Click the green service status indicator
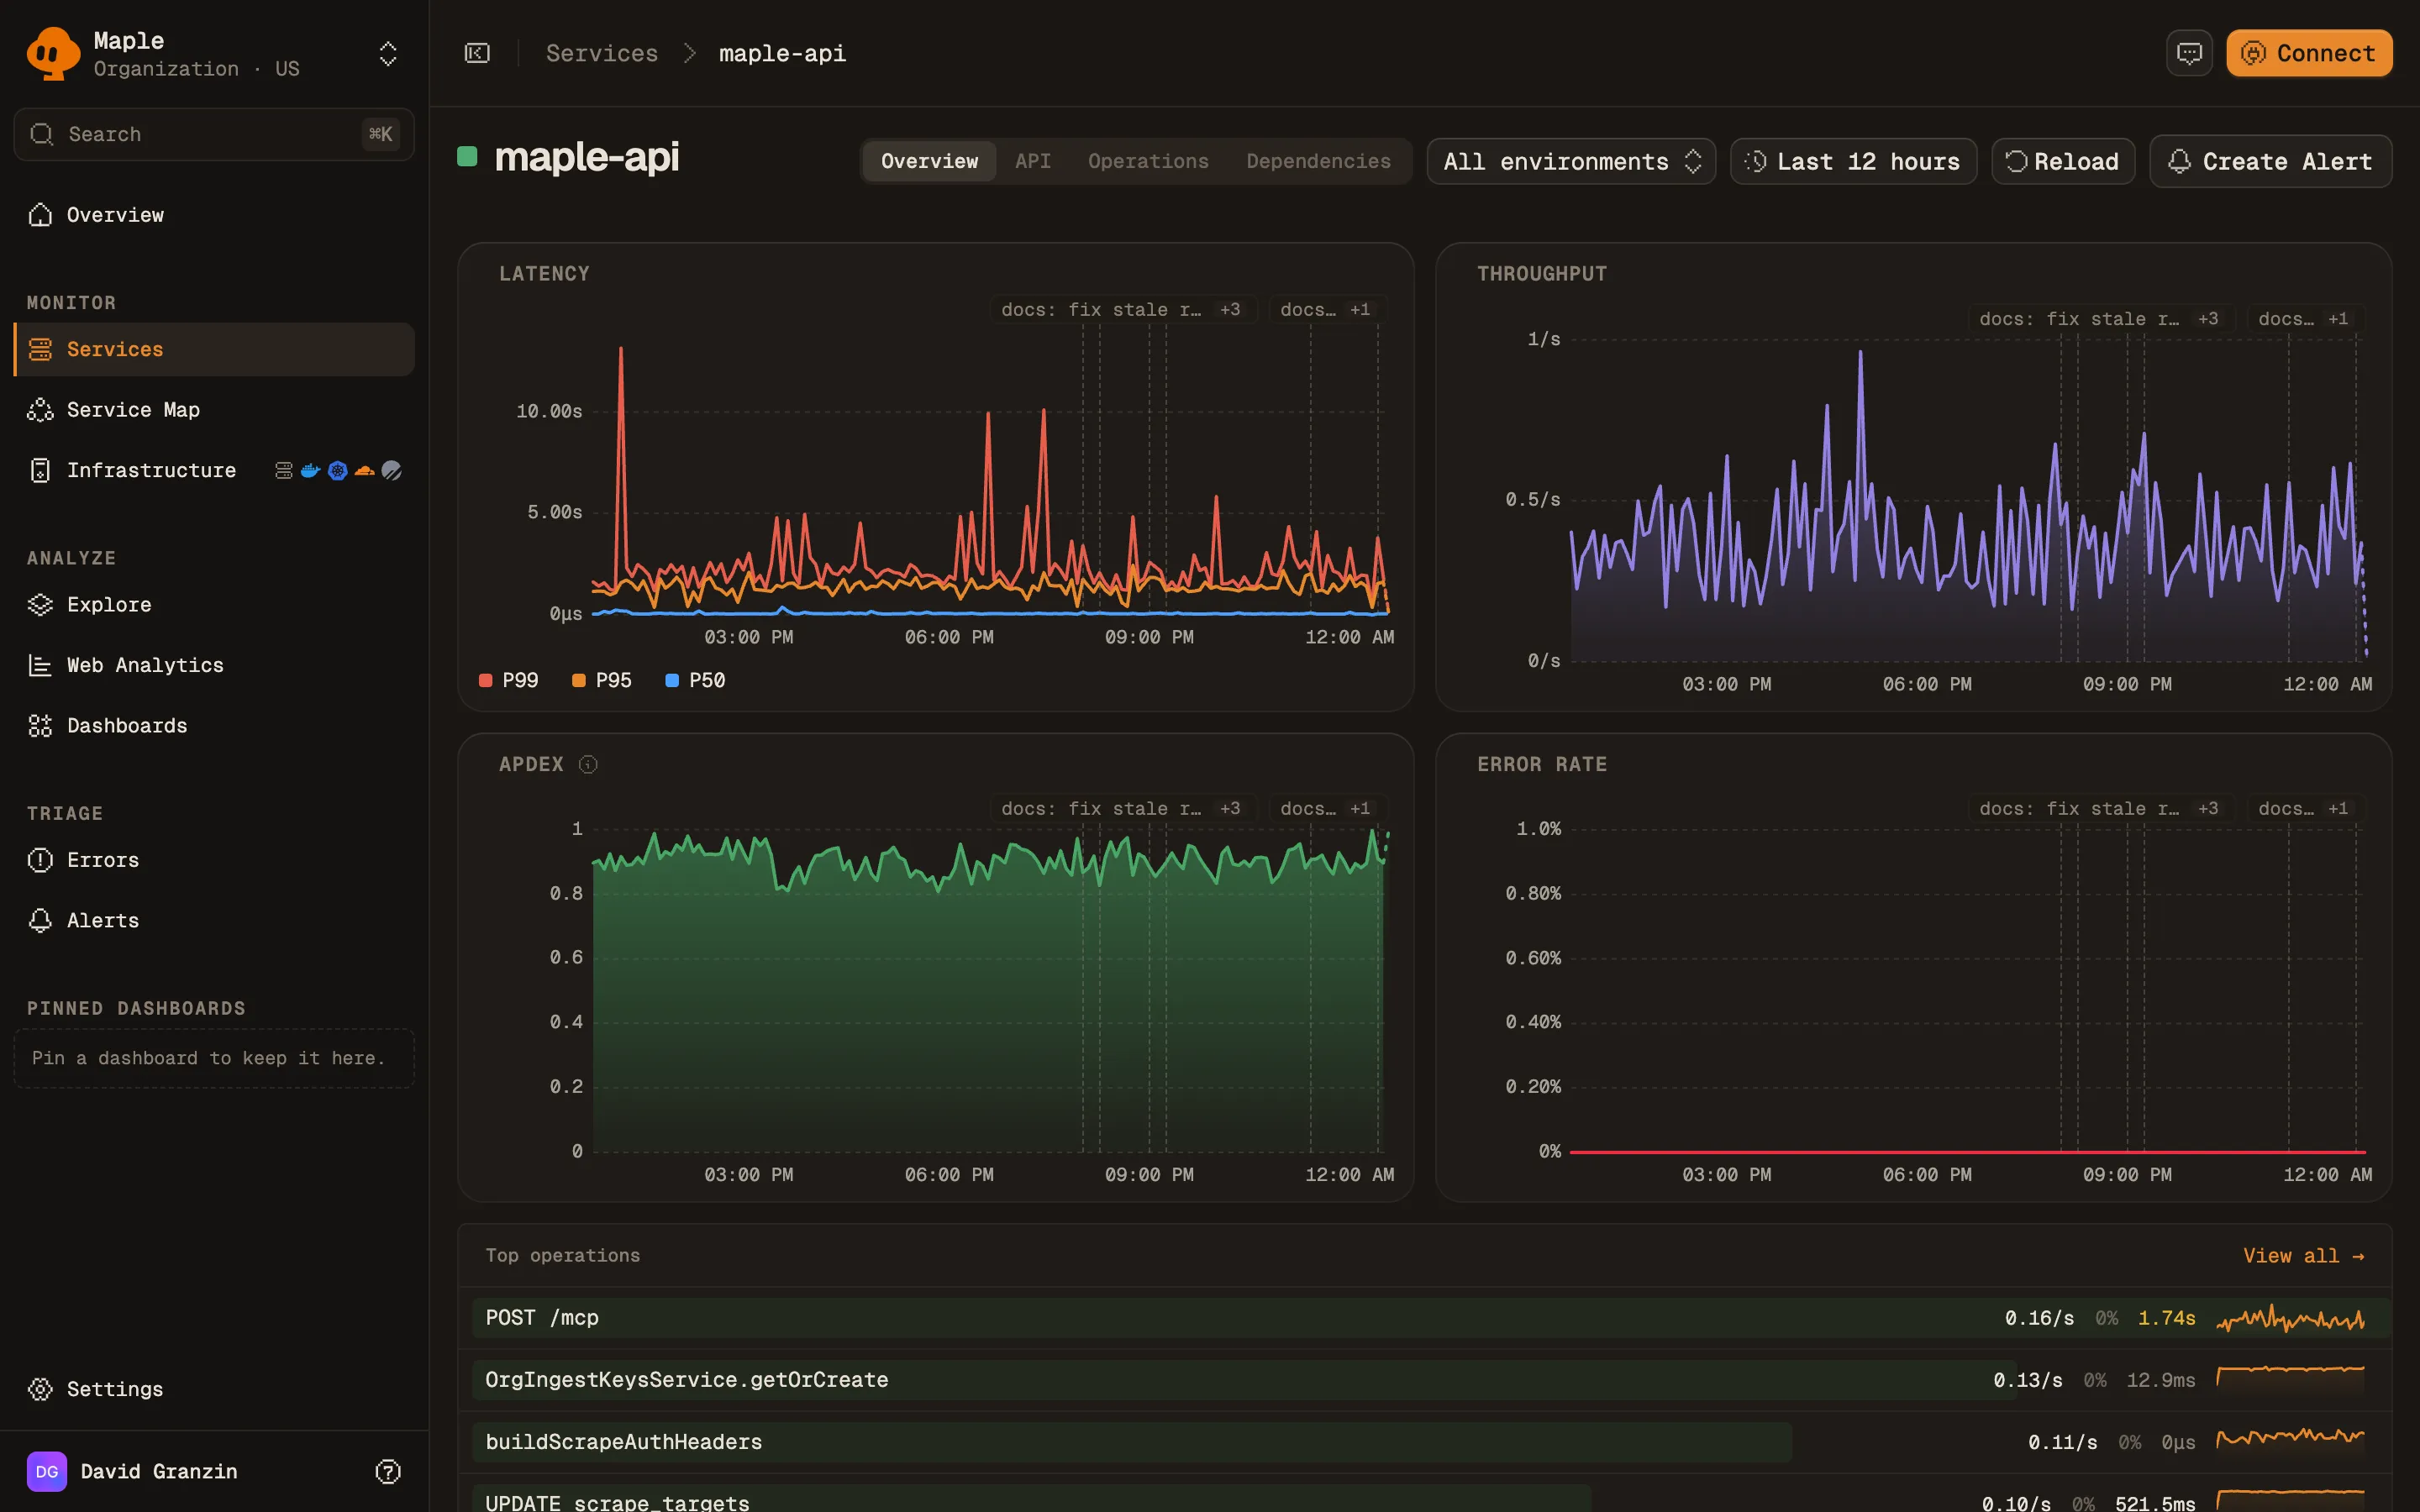Image resolution: width=2420 pixels, height=1512 pixels. [x=467, y=156]
